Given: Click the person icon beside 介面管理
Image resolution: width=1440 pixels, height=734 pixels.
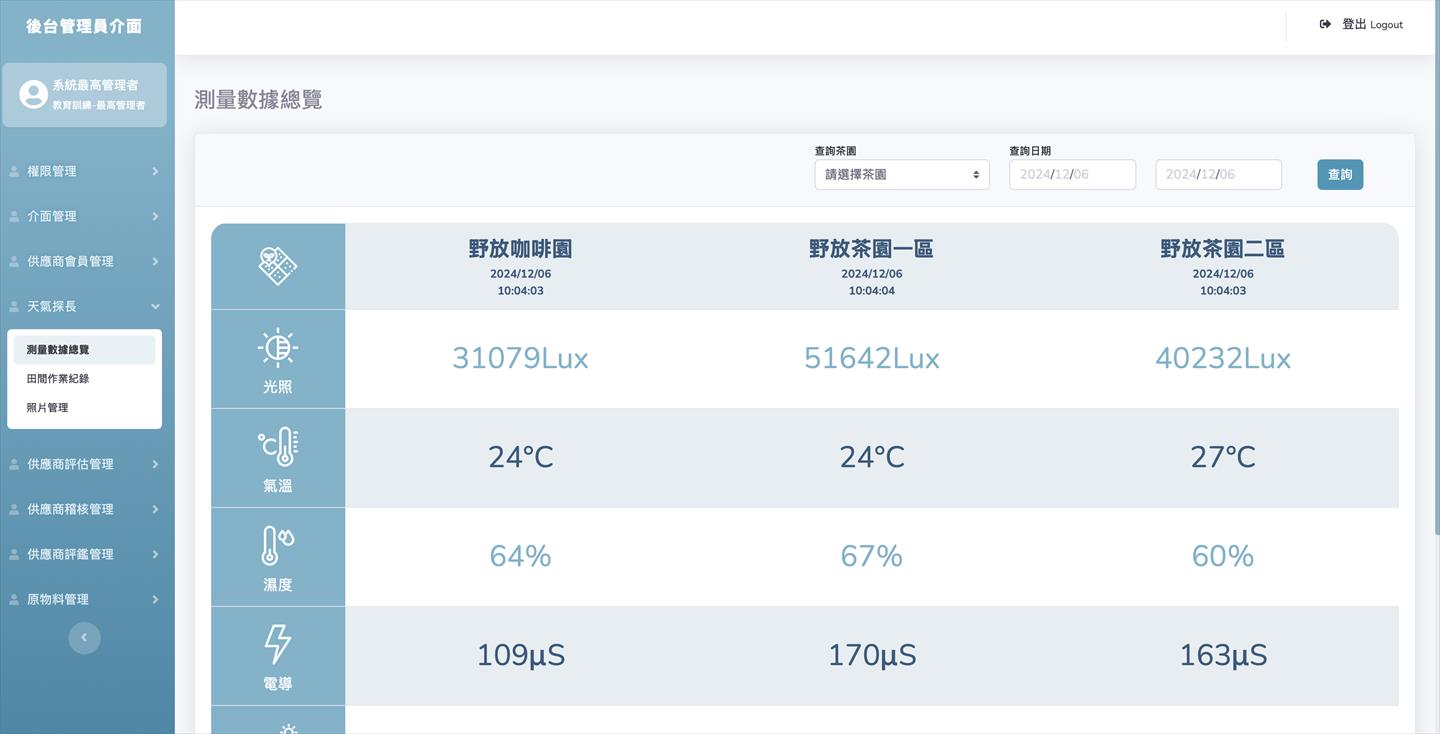Looking at the screenshot, I should click(14, 217).
